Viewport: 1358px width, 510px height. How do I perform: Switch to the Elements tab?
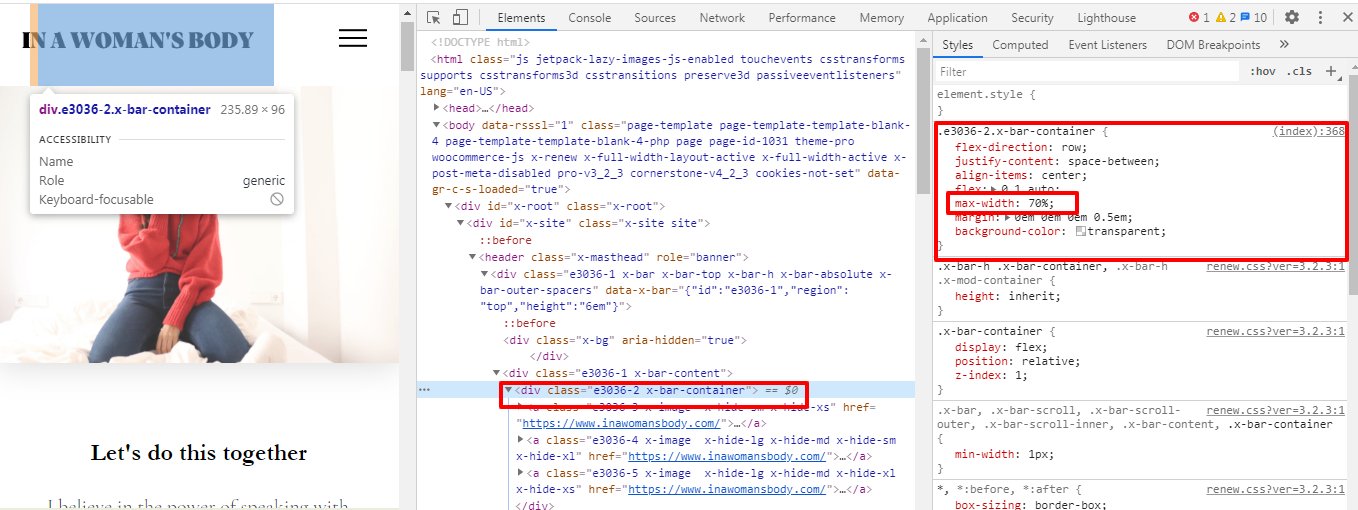pyautogui.click(x=521, y=17)
